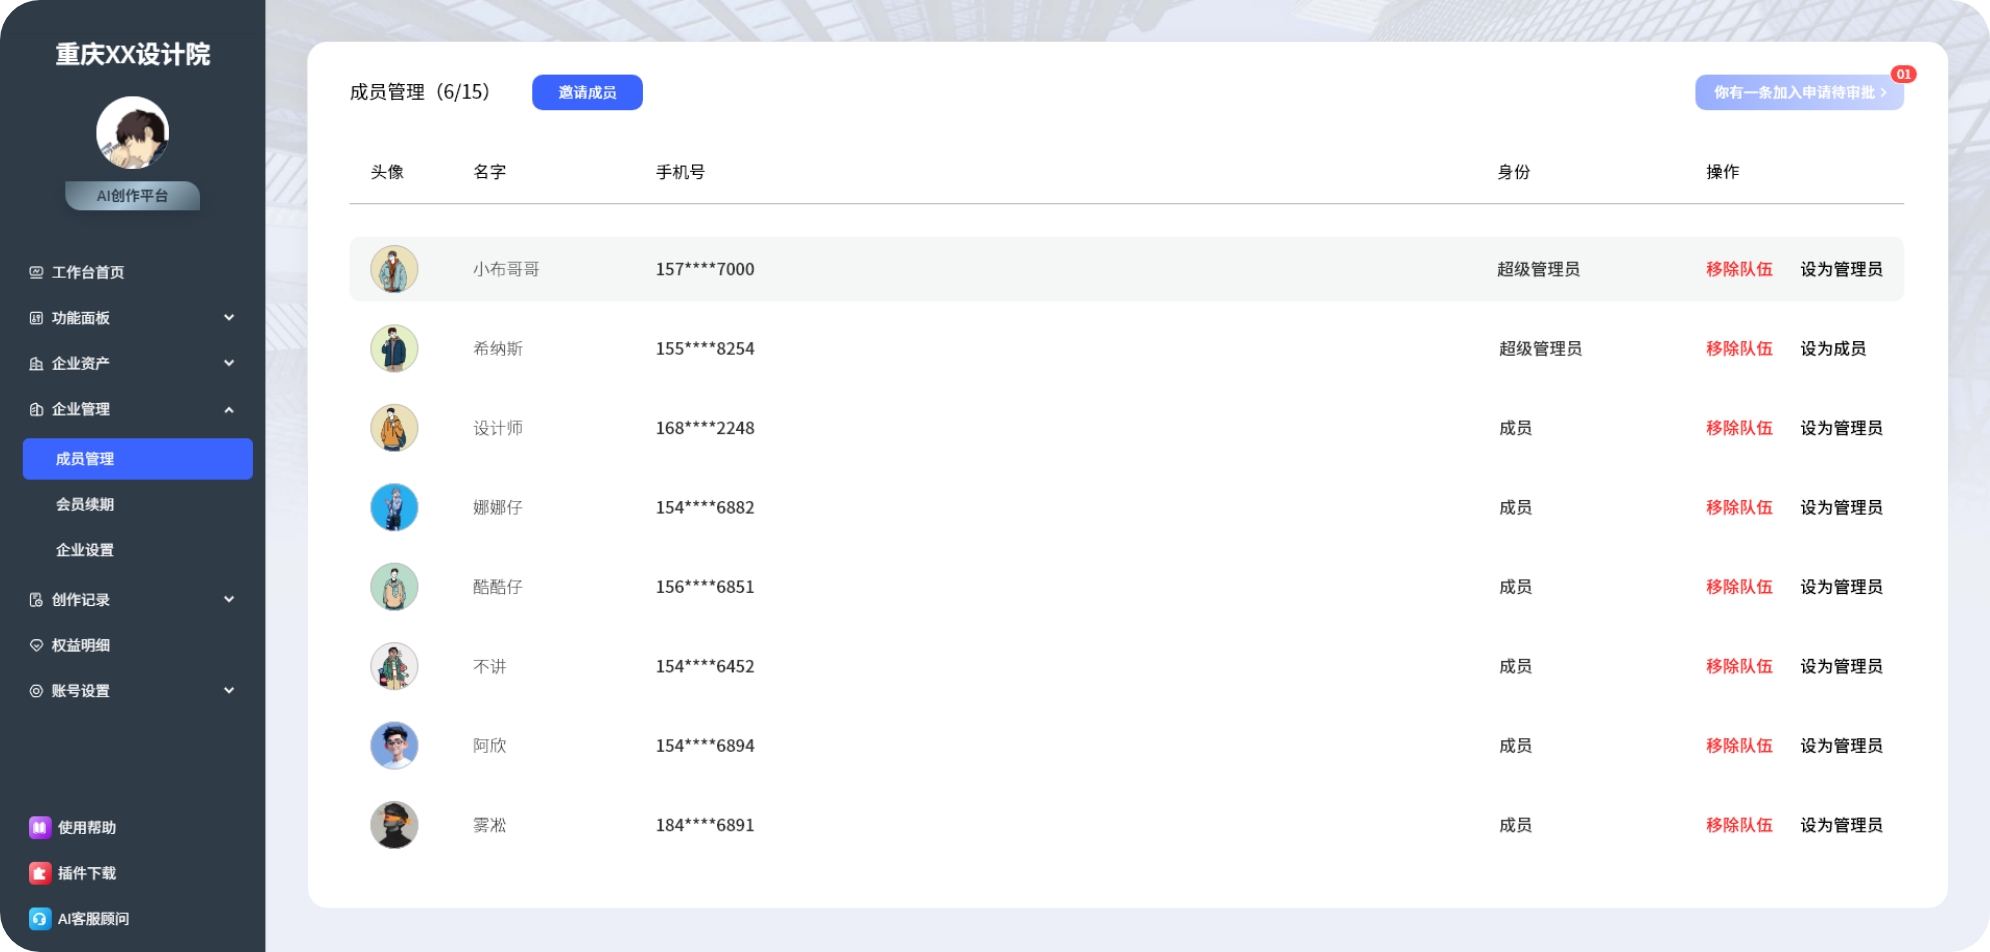
Task: Open 不讲's avatar image
Action: [x=394, y=666]
